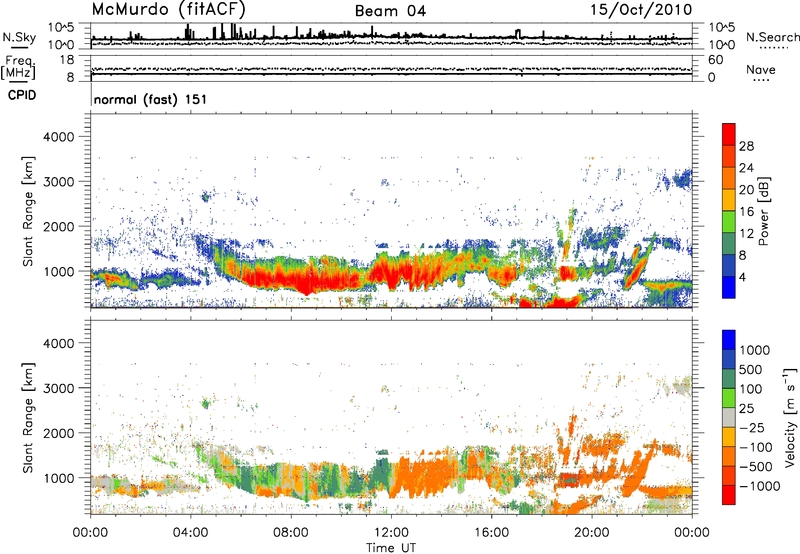Click '1000' on the velocity panel range axis
800x554 pixels.
[58, 478]
